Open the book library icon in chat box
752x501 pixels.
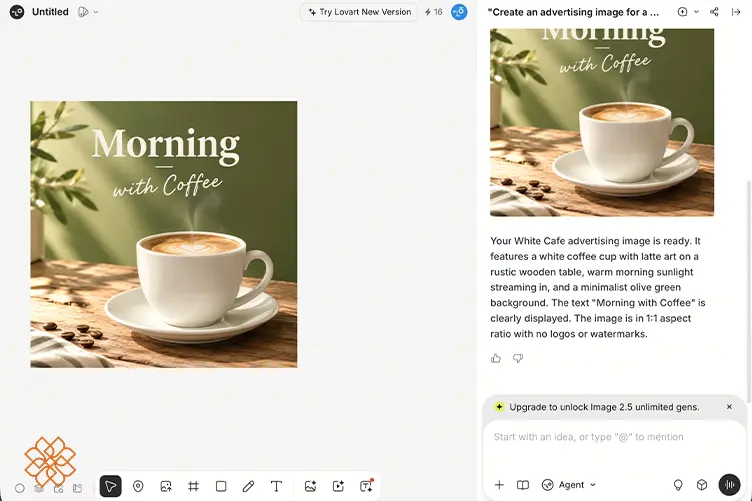(523, 485)
